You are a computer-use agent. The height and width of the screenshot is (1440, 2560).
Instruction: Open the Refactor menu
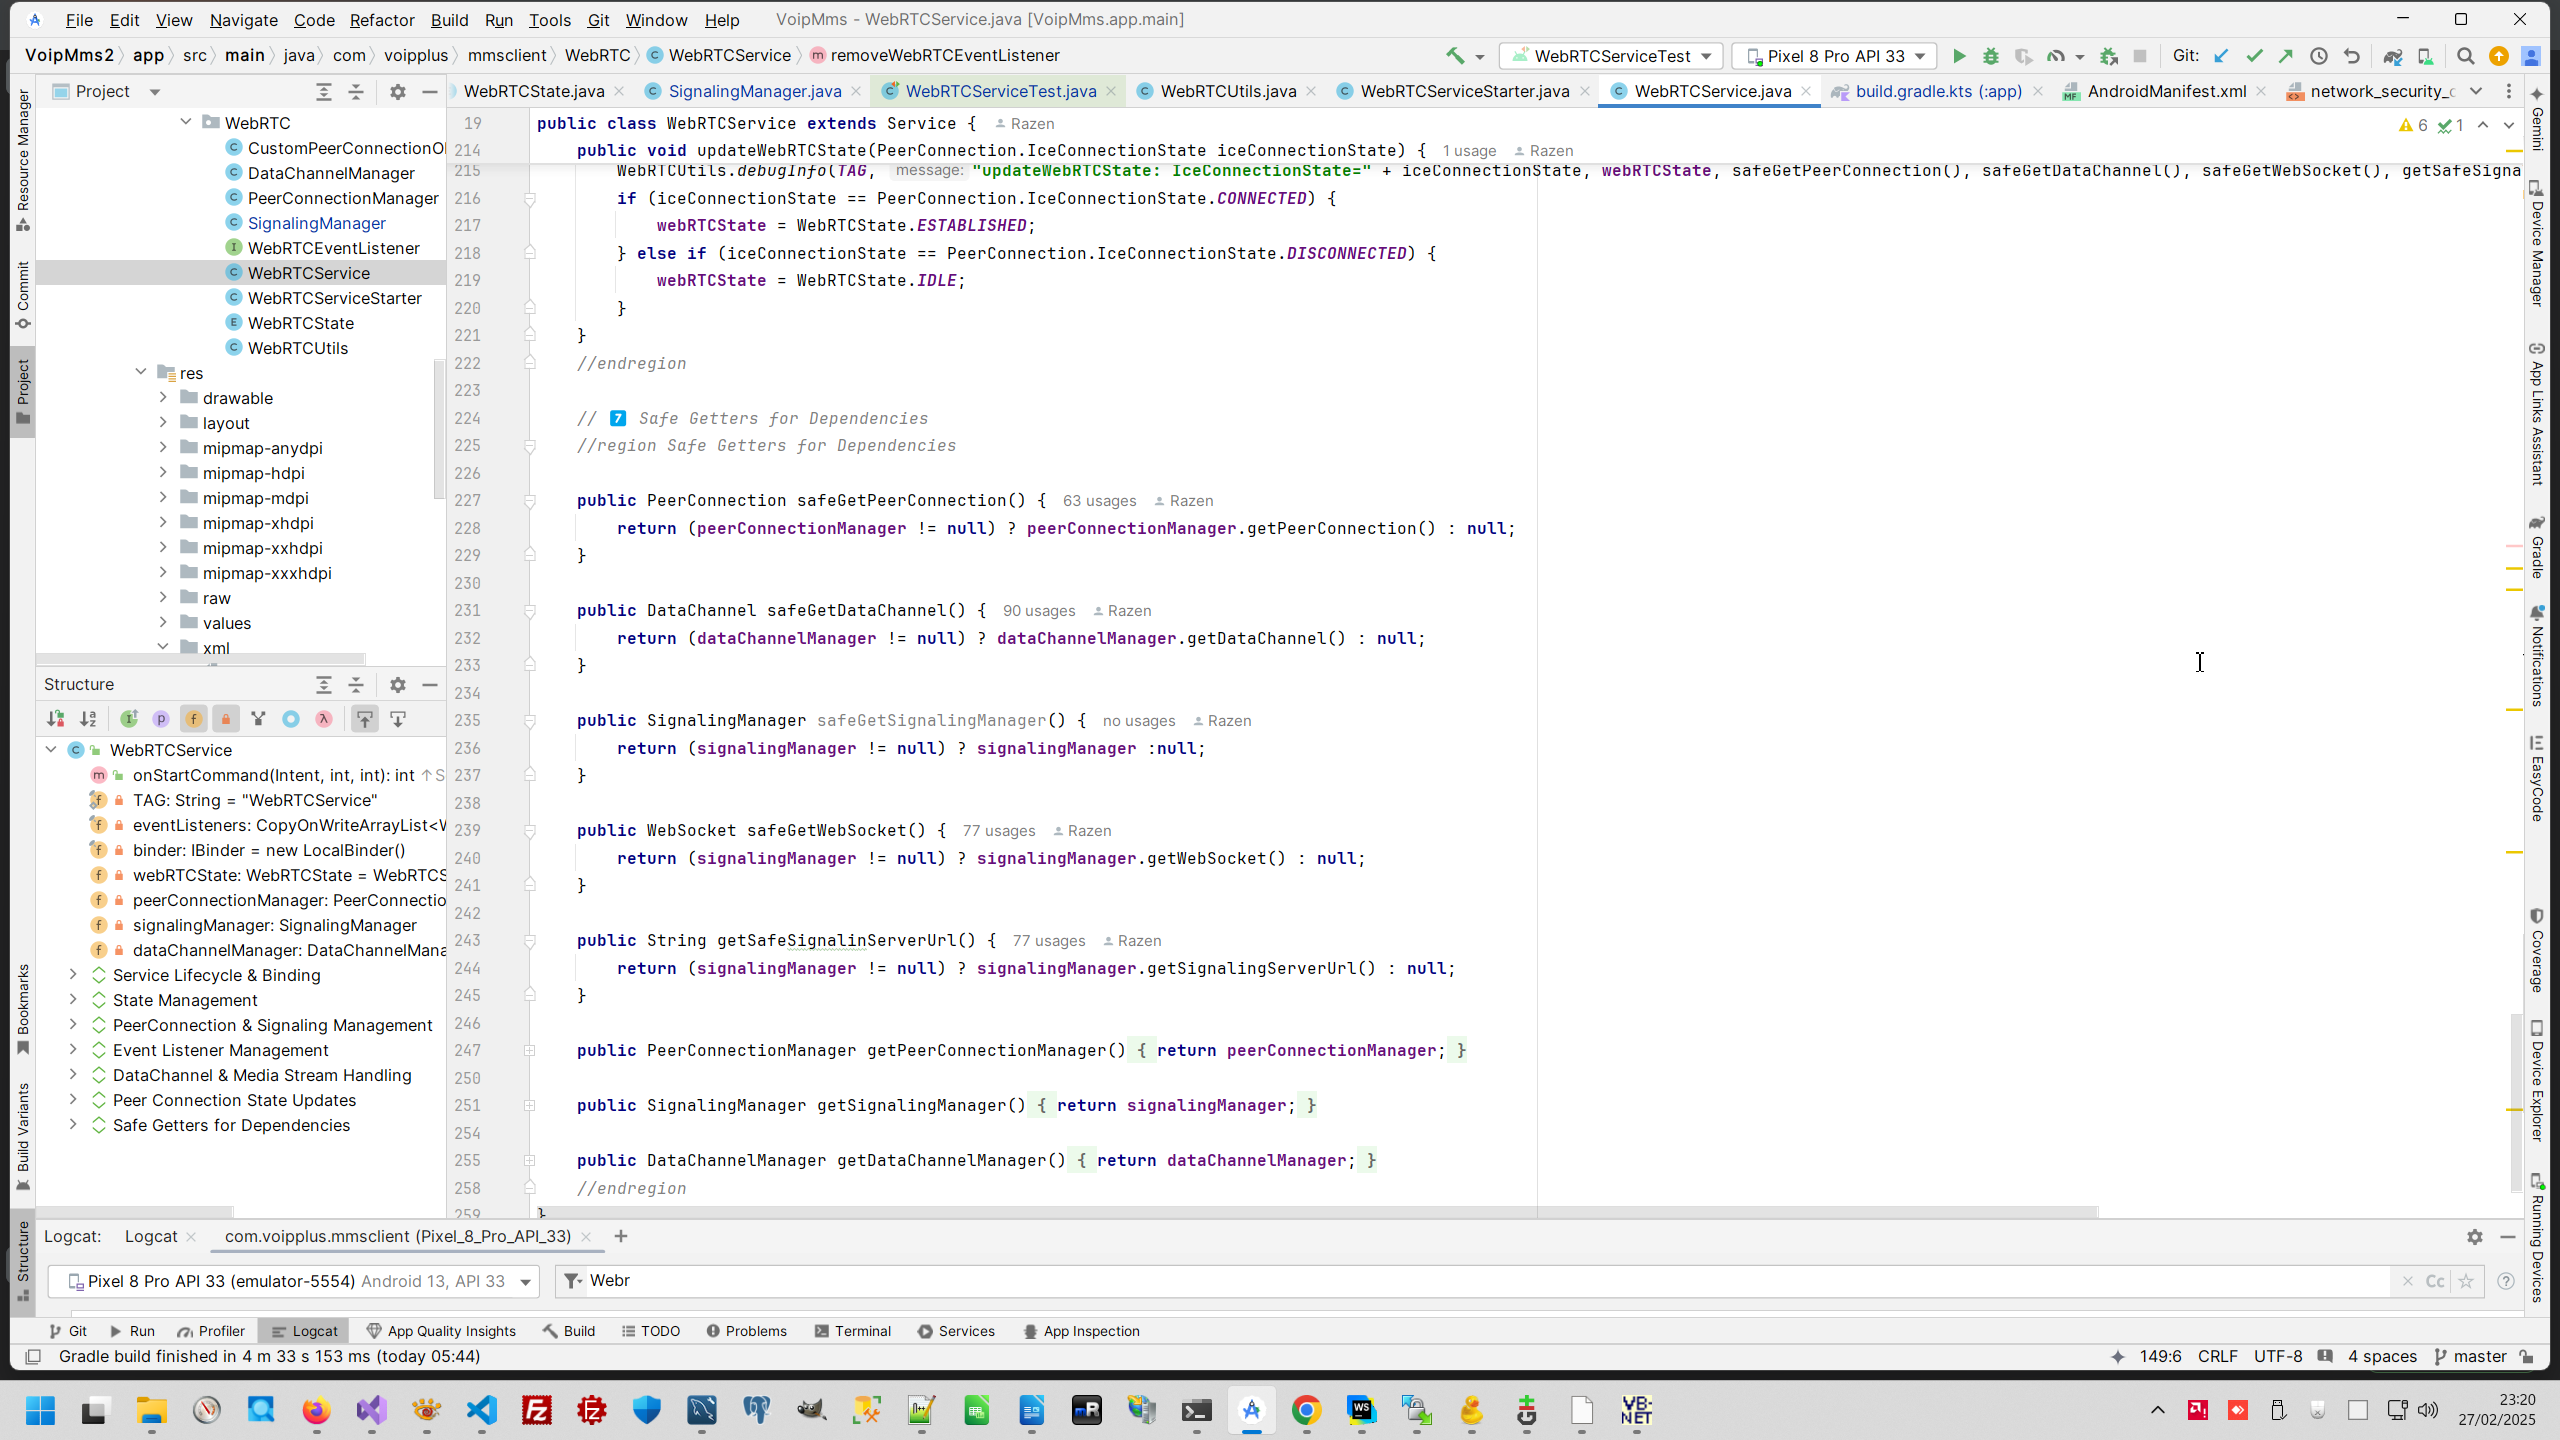point(381,20)
